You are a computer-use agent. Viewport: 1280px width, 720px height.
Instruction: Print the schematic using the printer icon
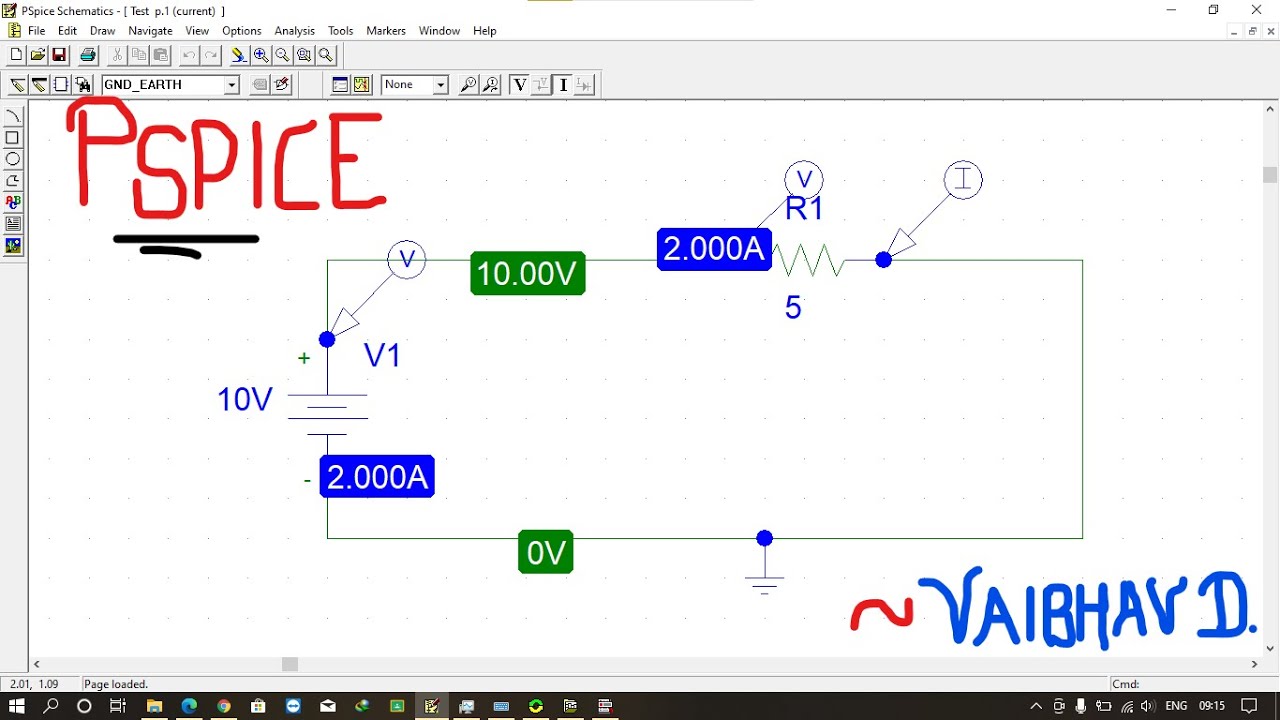88,55
